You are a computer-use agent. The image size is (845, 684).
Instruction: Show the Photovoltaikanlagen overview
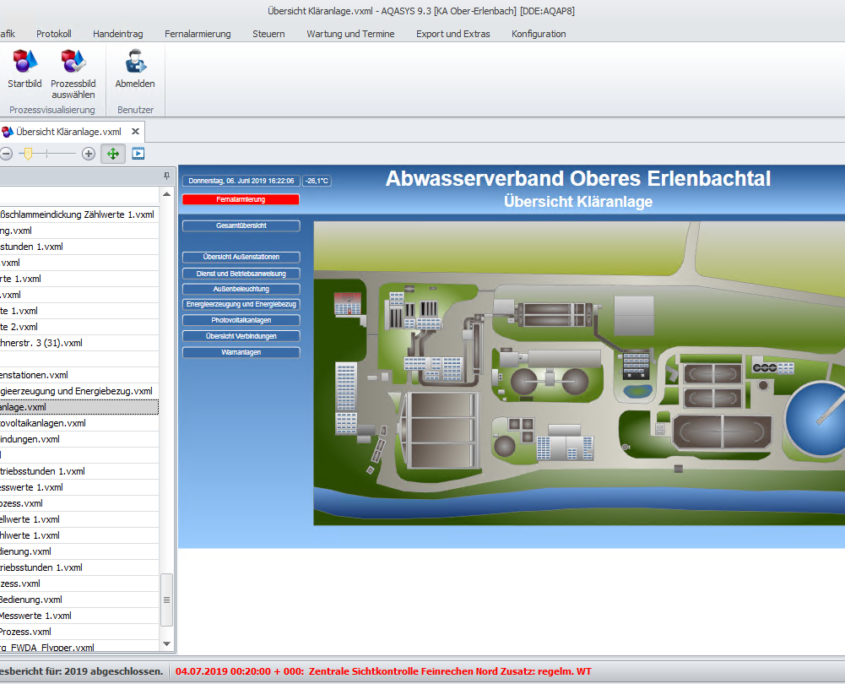click(241, 320)
